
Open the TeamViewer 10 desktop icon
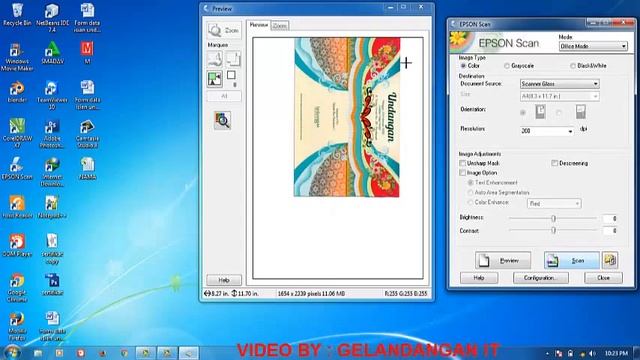pos(52,95)
